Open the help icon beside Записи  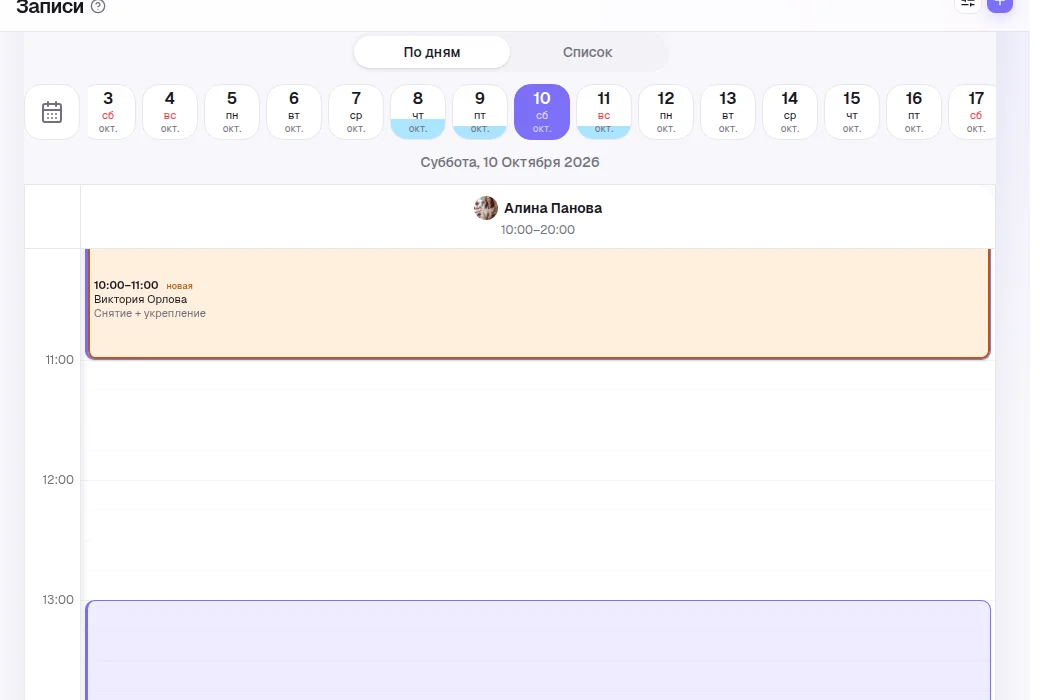point(98,7)
